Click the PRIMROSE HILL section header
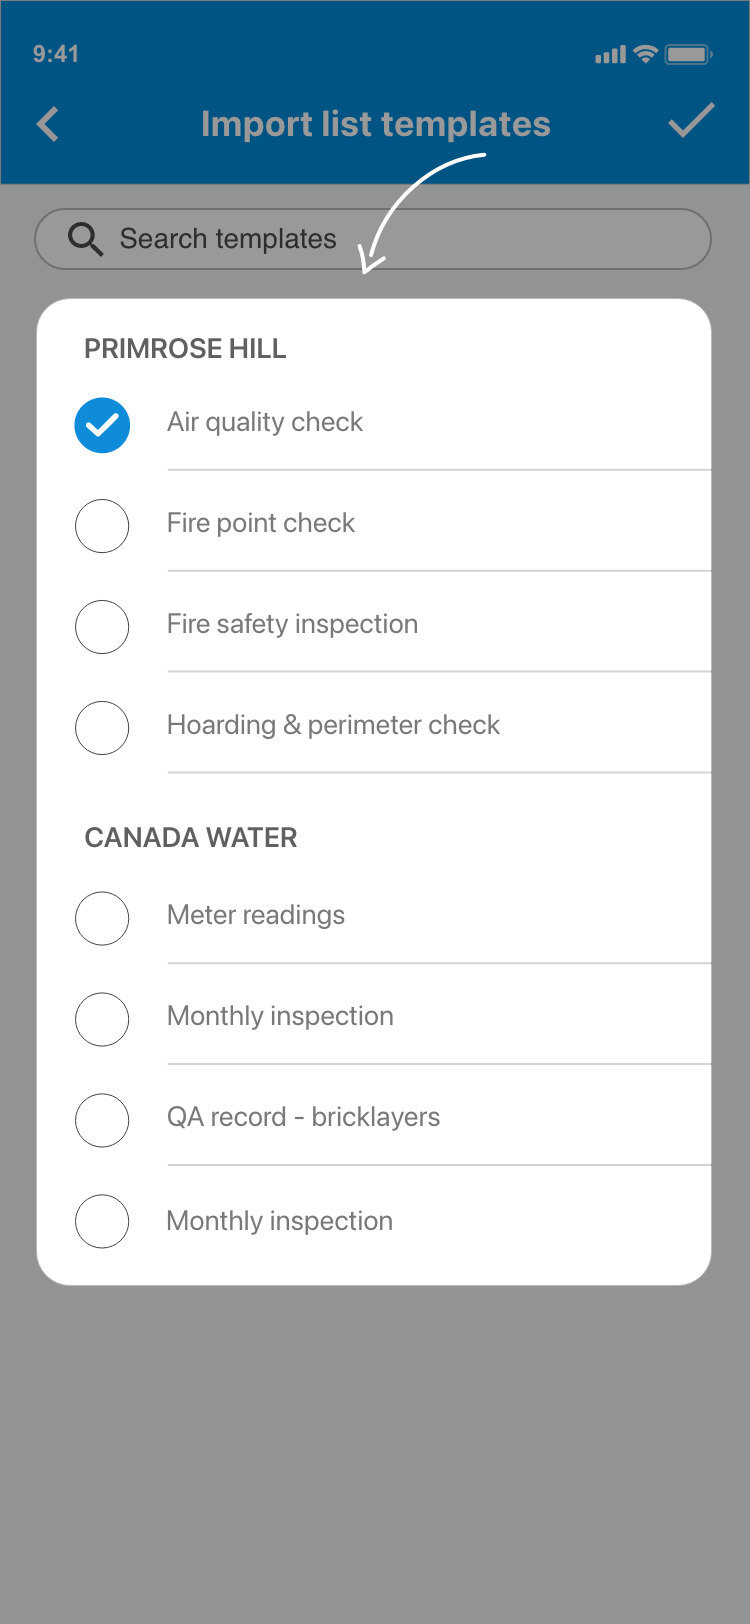 point(185,349)
